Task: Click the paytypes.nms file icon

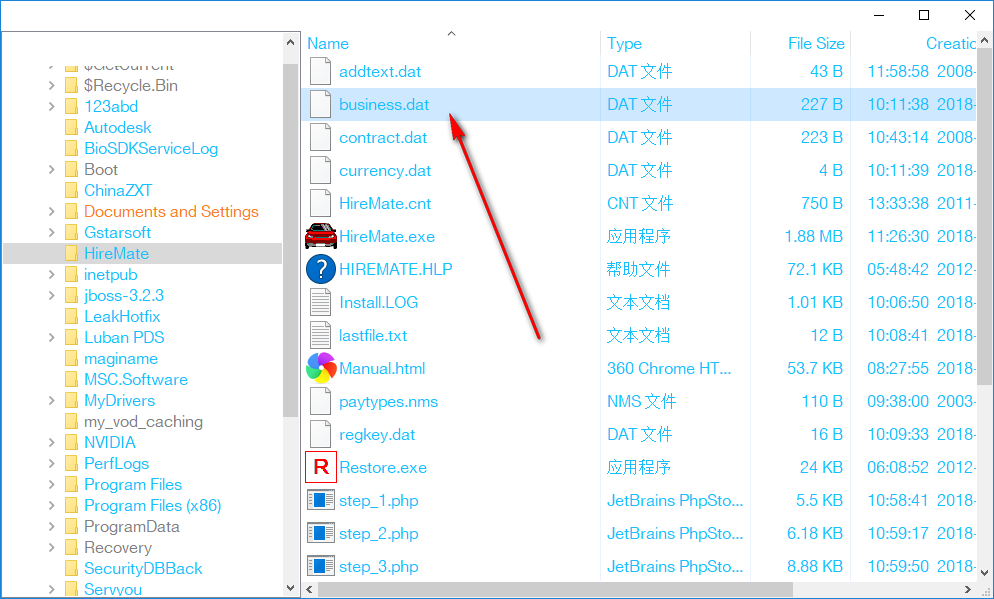Action: click(x=320, y=401)
